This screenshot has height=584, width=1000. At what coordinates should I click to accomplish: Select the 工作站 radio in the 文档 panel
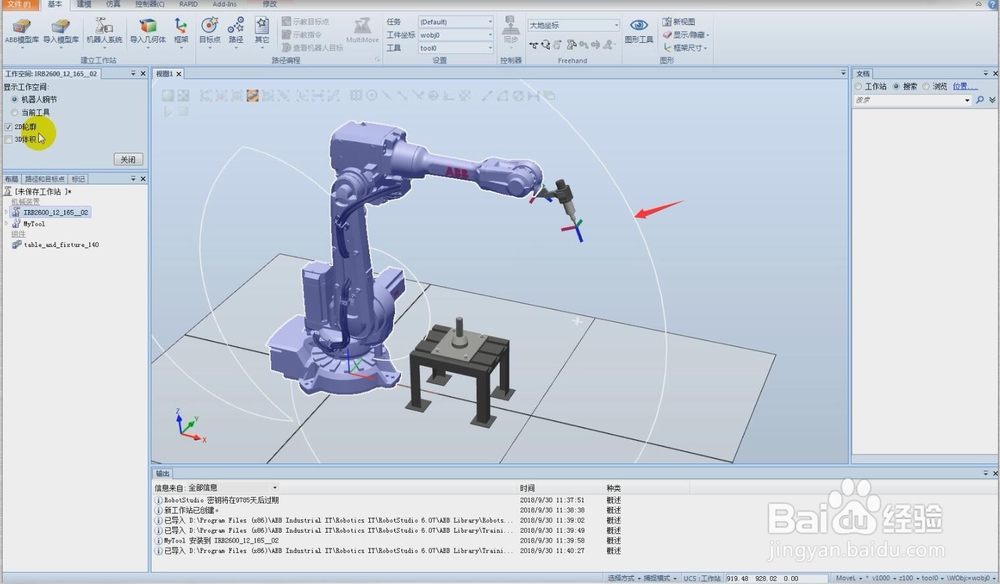pos(858,86)
